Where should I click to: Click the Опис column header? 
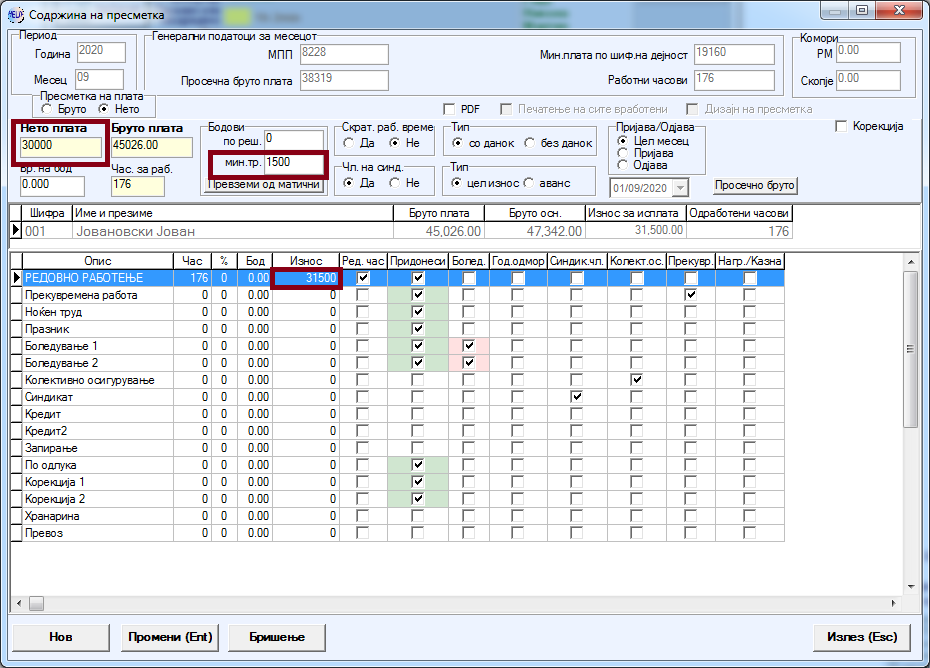tap(98, 261)
